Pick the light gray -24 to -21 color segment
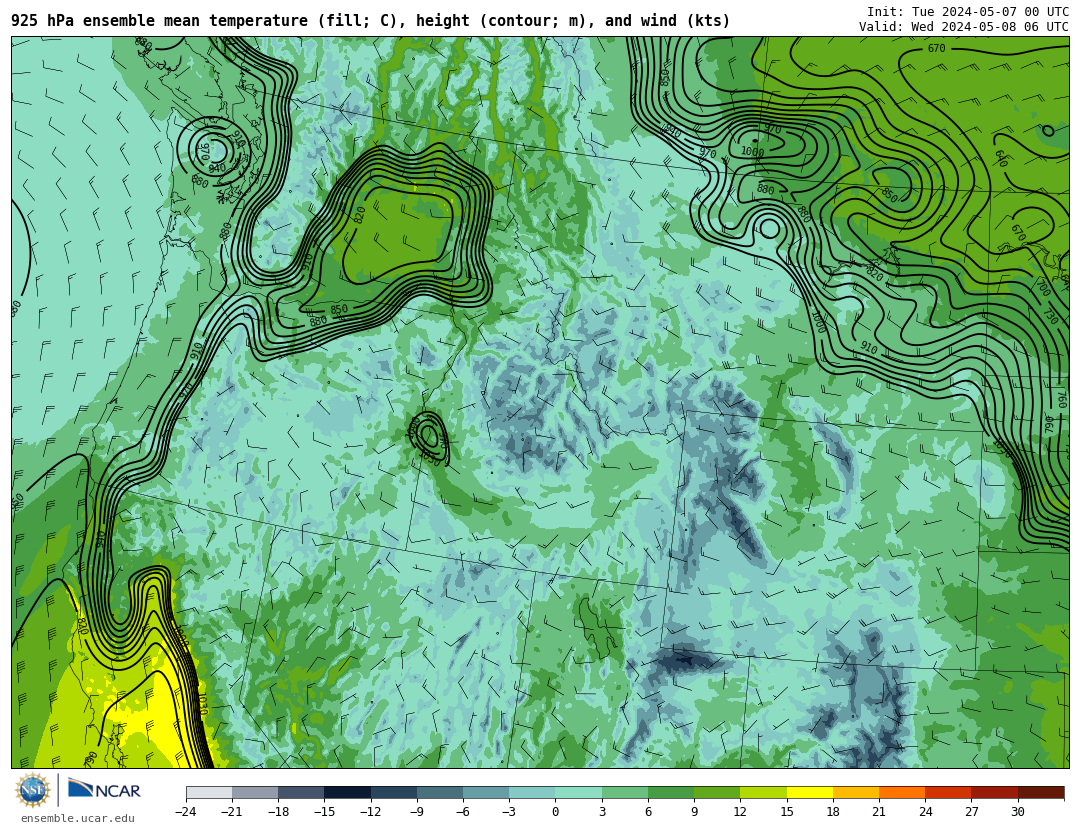Image resolution: width=1080 pixels, height=831 pixels. tap(209, 792)
